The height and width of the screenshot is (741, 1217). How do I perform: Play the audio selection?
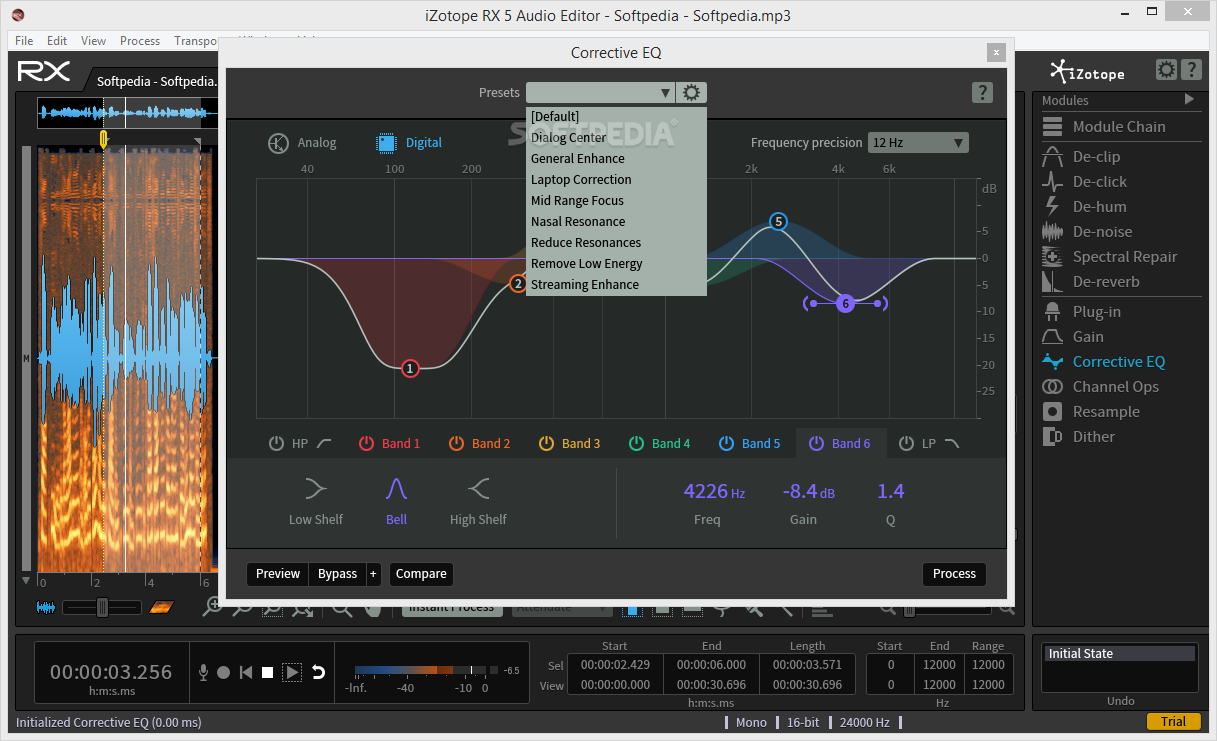click(x=292, y=673)
